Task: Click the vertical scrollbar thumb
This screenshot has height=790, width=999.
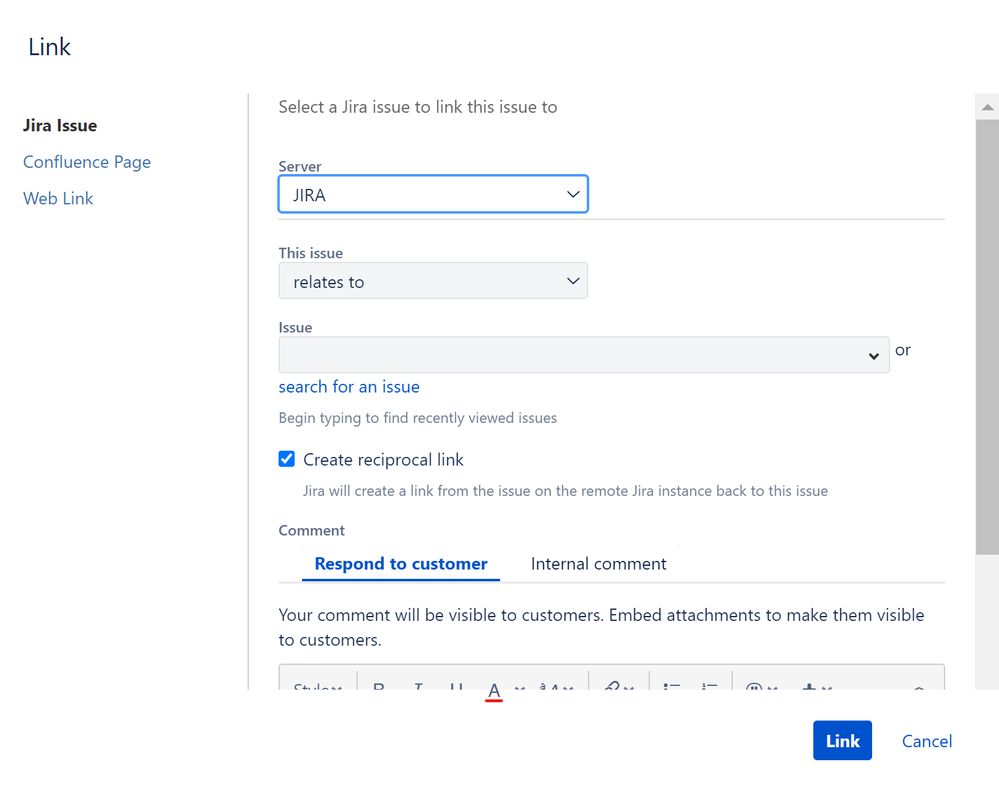Action: point(987,337)
